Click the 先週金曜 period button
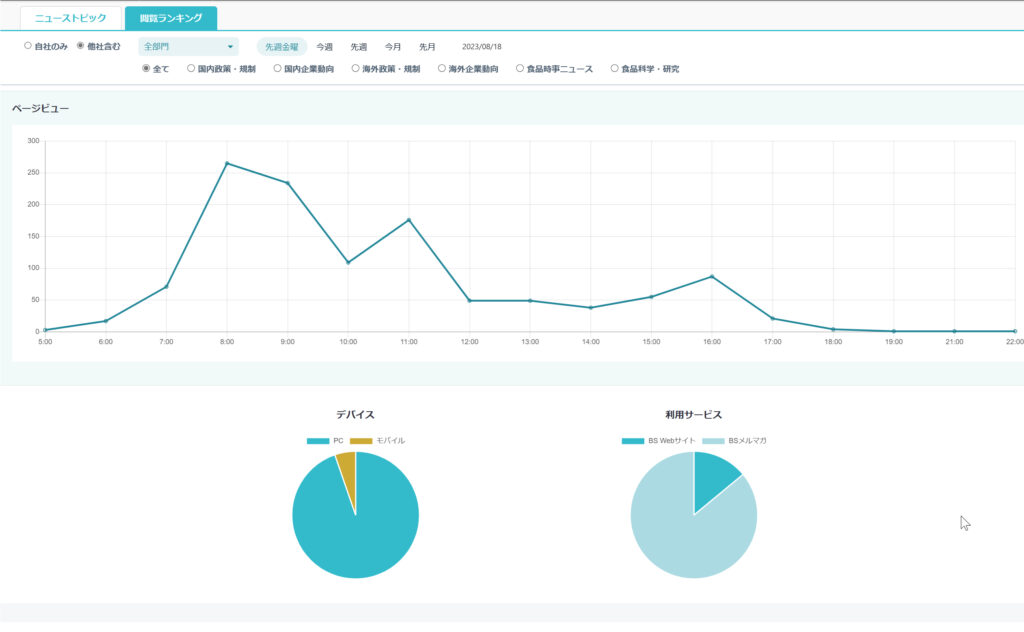The height and width of the screenshot is (632, 1024). [281, 47]
